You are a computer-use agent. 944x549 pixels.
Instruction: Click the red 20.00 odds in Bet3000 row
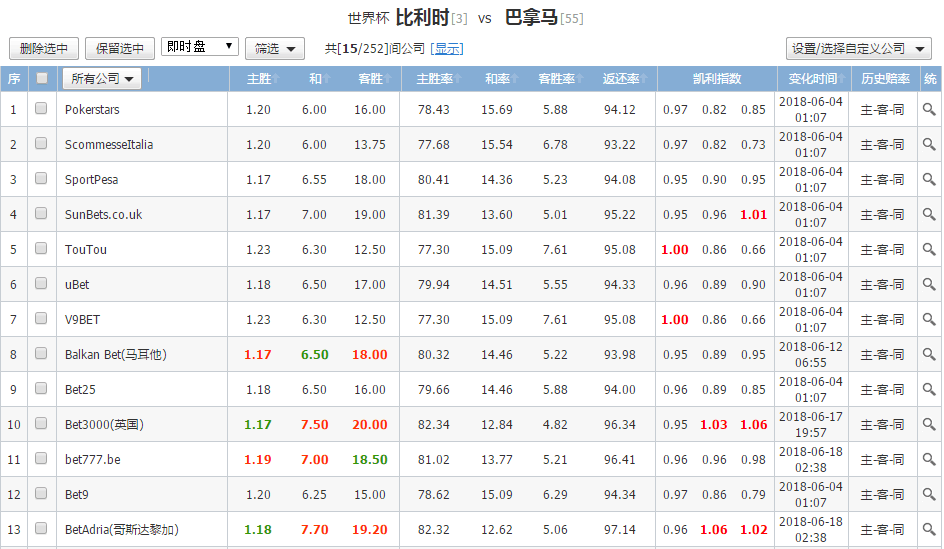[x=370, y=424]
